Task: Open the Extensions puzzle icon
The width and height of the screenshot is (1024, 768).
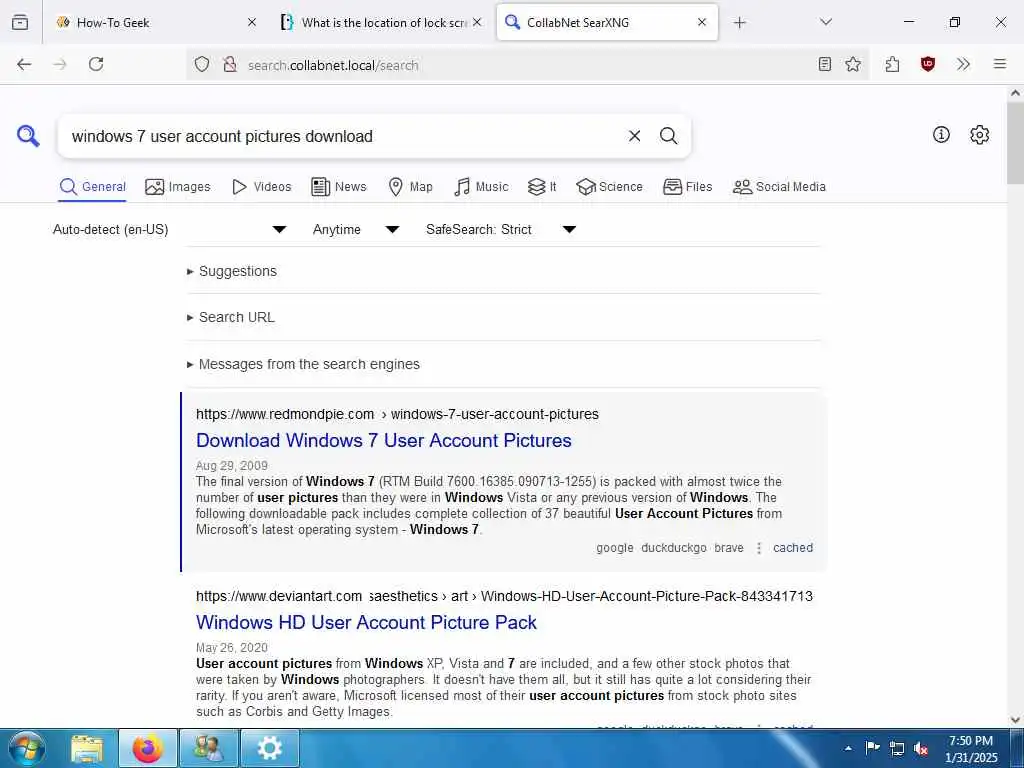Action: 892,64
